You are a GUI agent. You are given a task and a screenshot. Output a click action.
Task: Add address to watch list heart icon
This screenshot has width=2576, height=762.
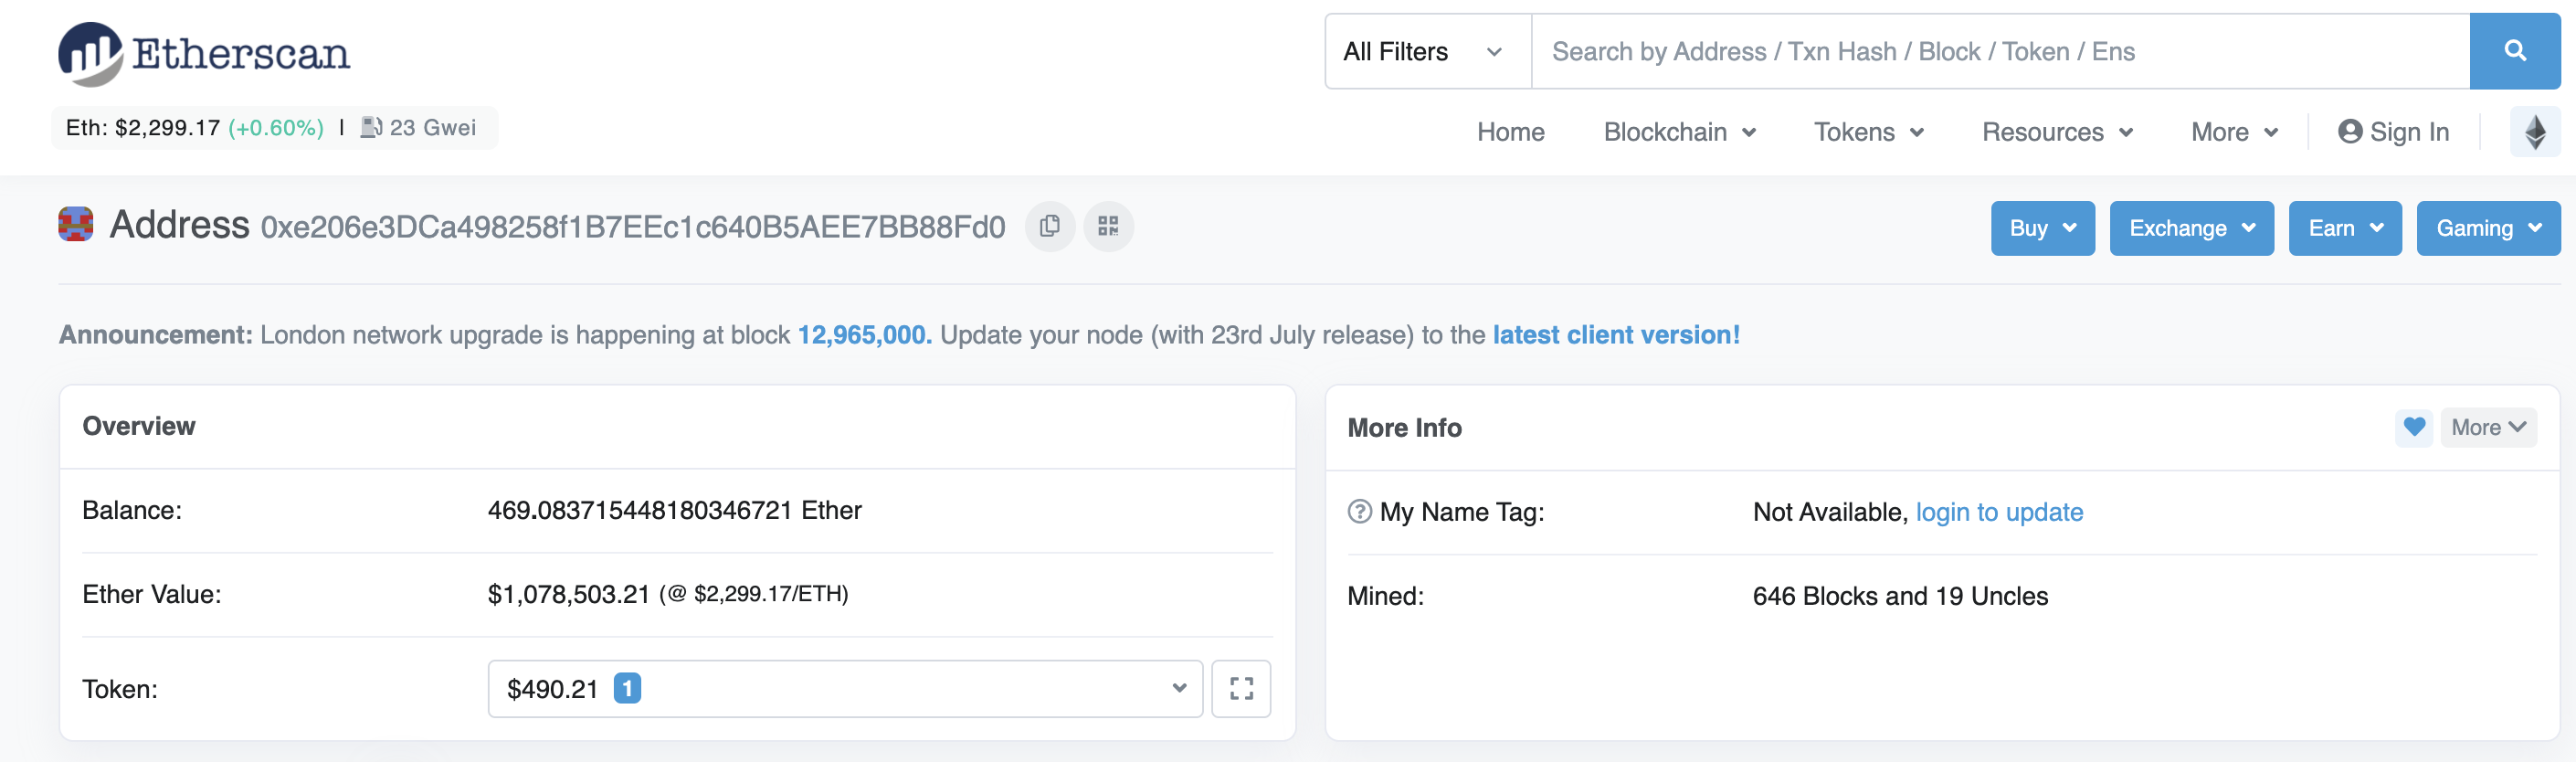tap(2413, 427)
